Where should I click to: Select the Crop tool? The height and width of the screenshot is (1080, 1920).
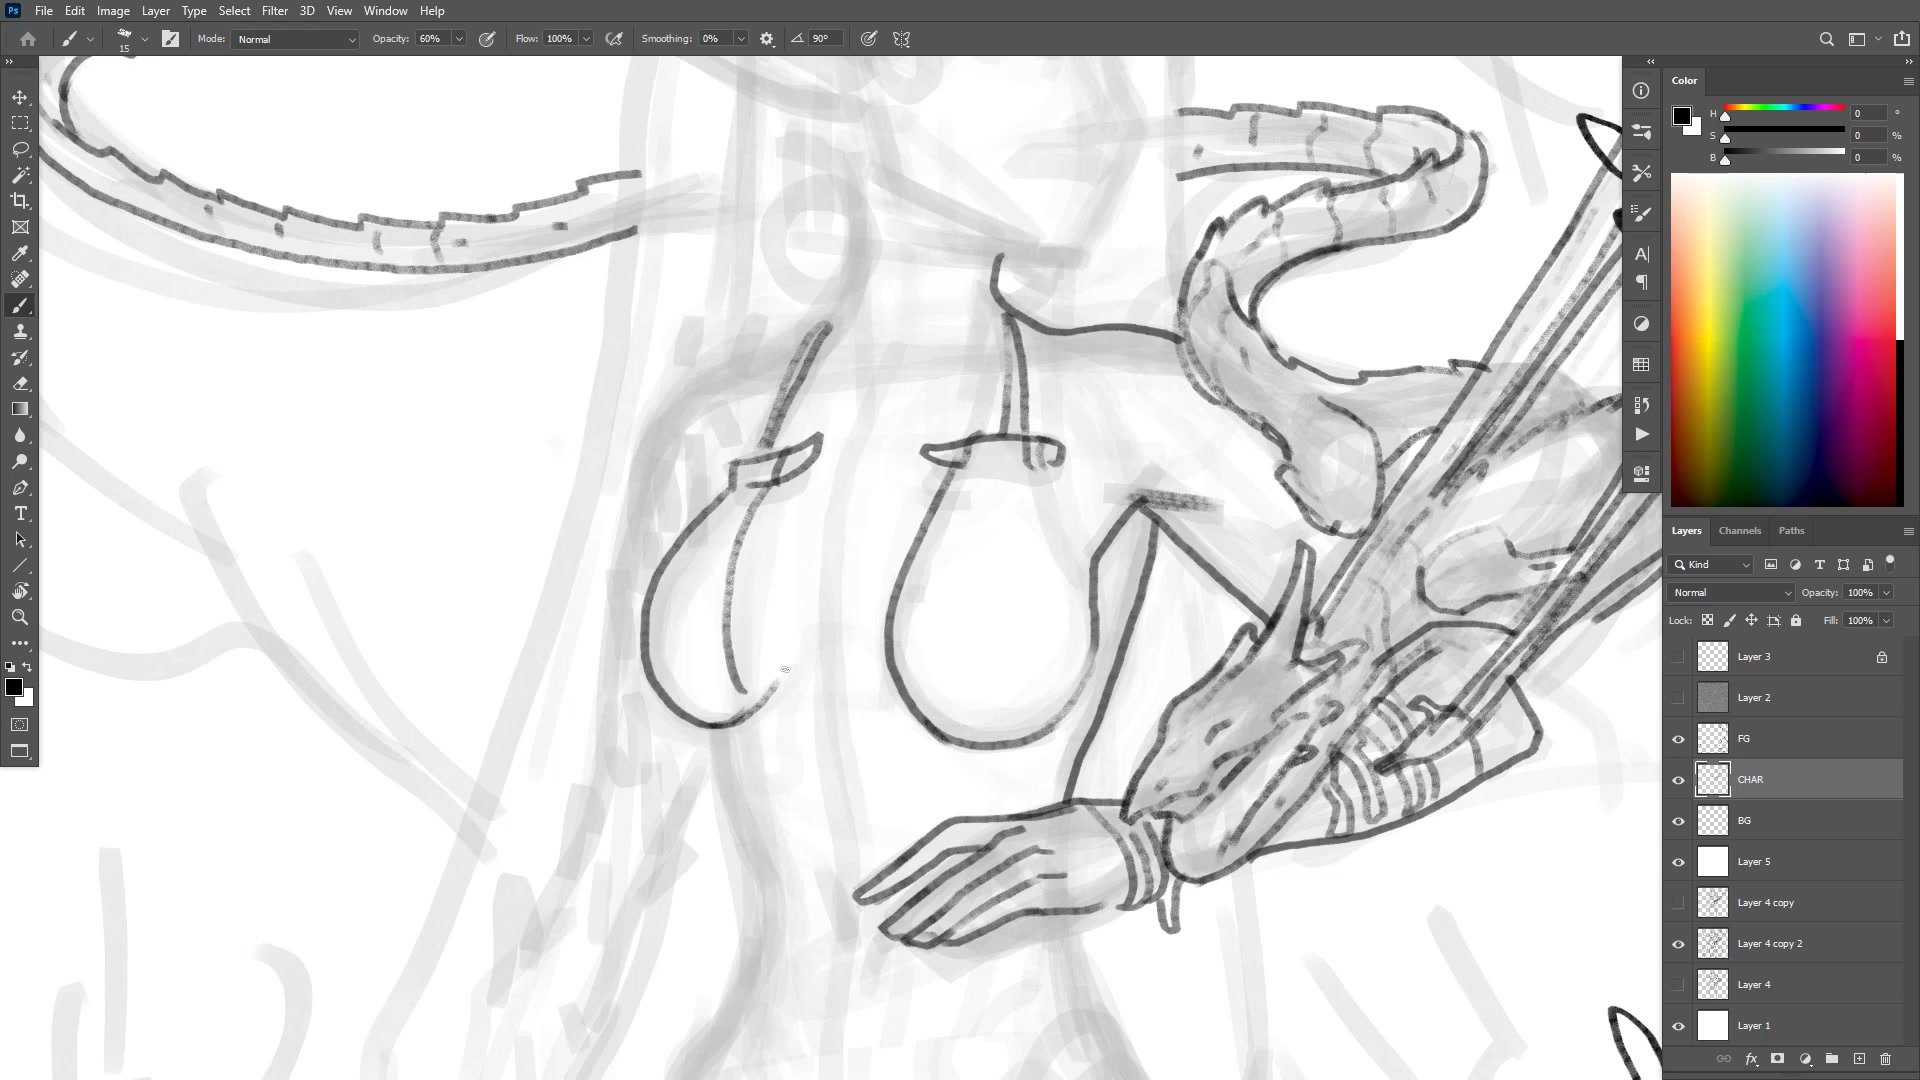tap(20, 201)
